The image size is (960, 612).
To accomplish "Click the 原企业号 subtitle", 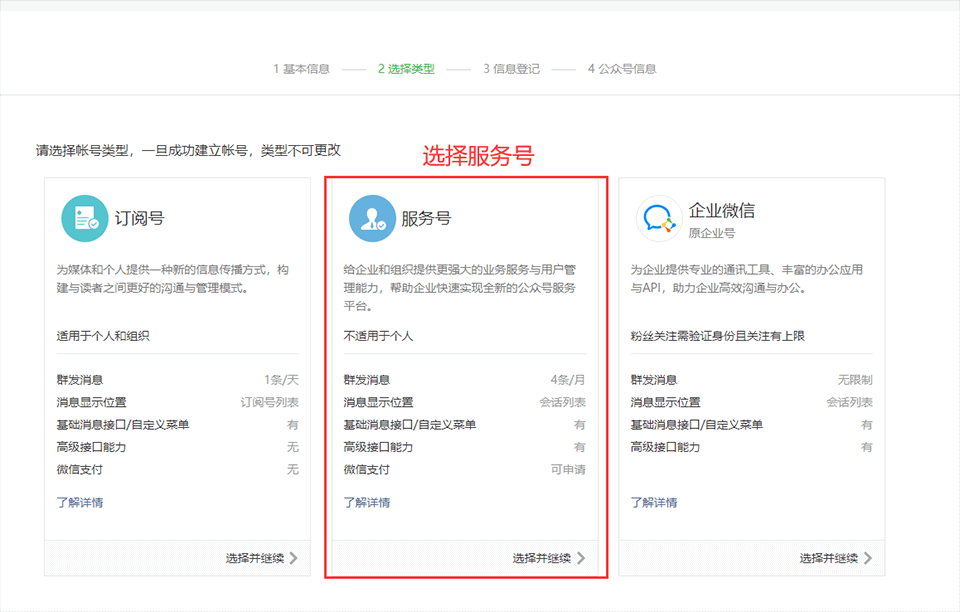I will click(711, 233).
